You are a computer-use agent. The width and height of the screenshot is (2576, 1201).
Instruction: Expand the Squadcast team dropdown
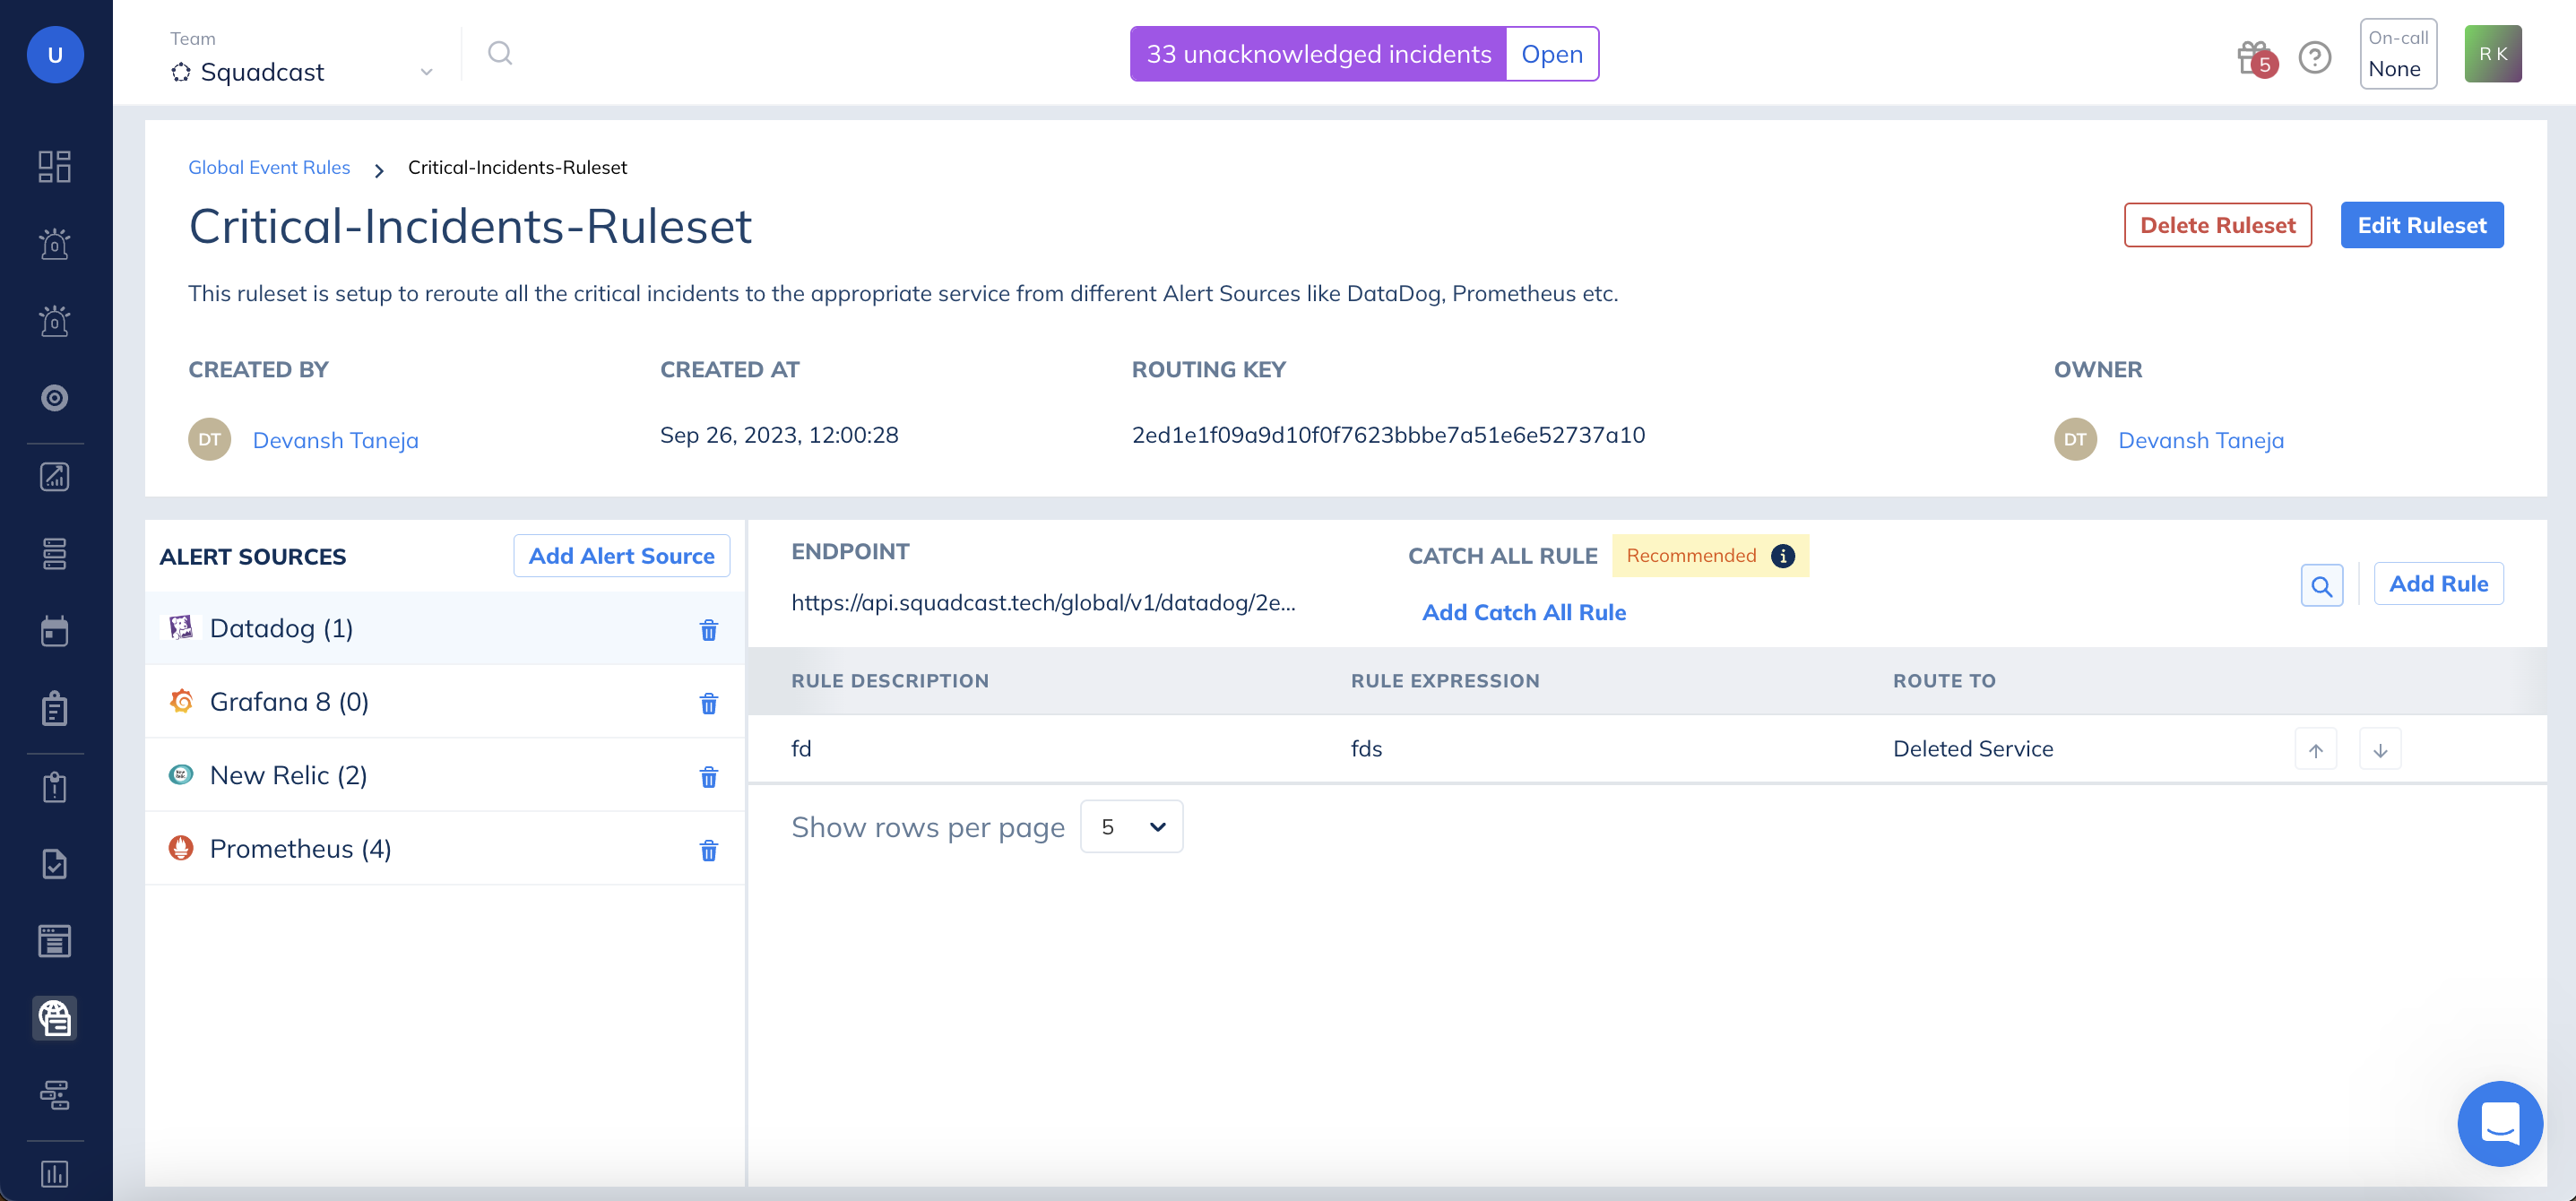[303, 72]
